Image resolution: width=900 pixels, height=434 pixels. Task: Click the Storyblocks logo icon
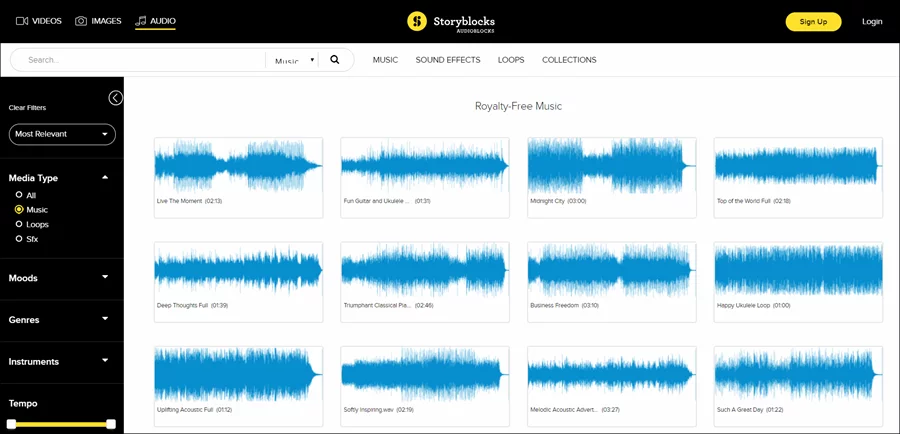click(417, 21)
